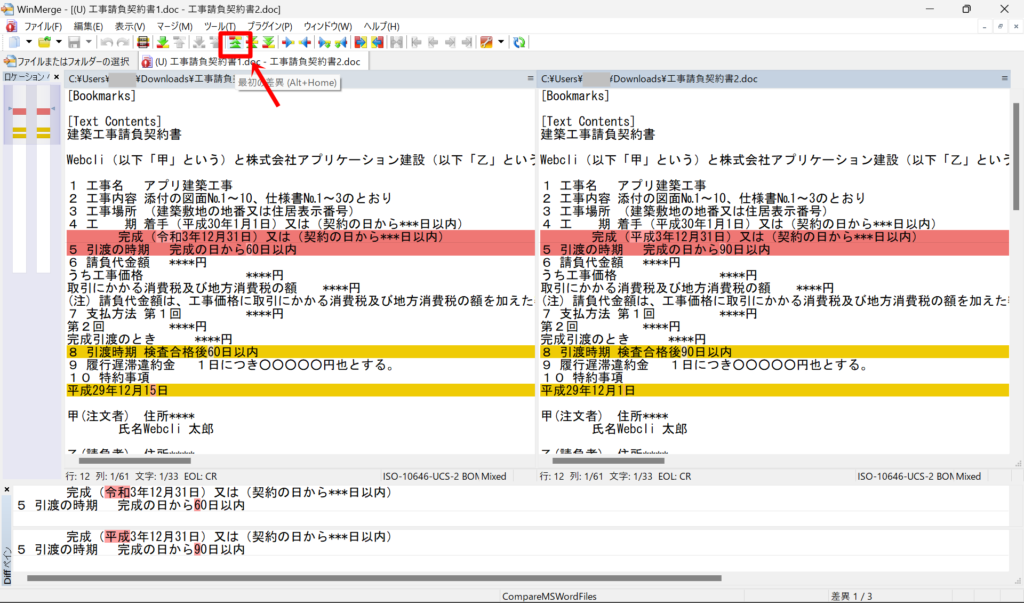1024x603 pixels.
Task: Expand the dropdown arrow beside the Open icon
Action: [59, 42]
